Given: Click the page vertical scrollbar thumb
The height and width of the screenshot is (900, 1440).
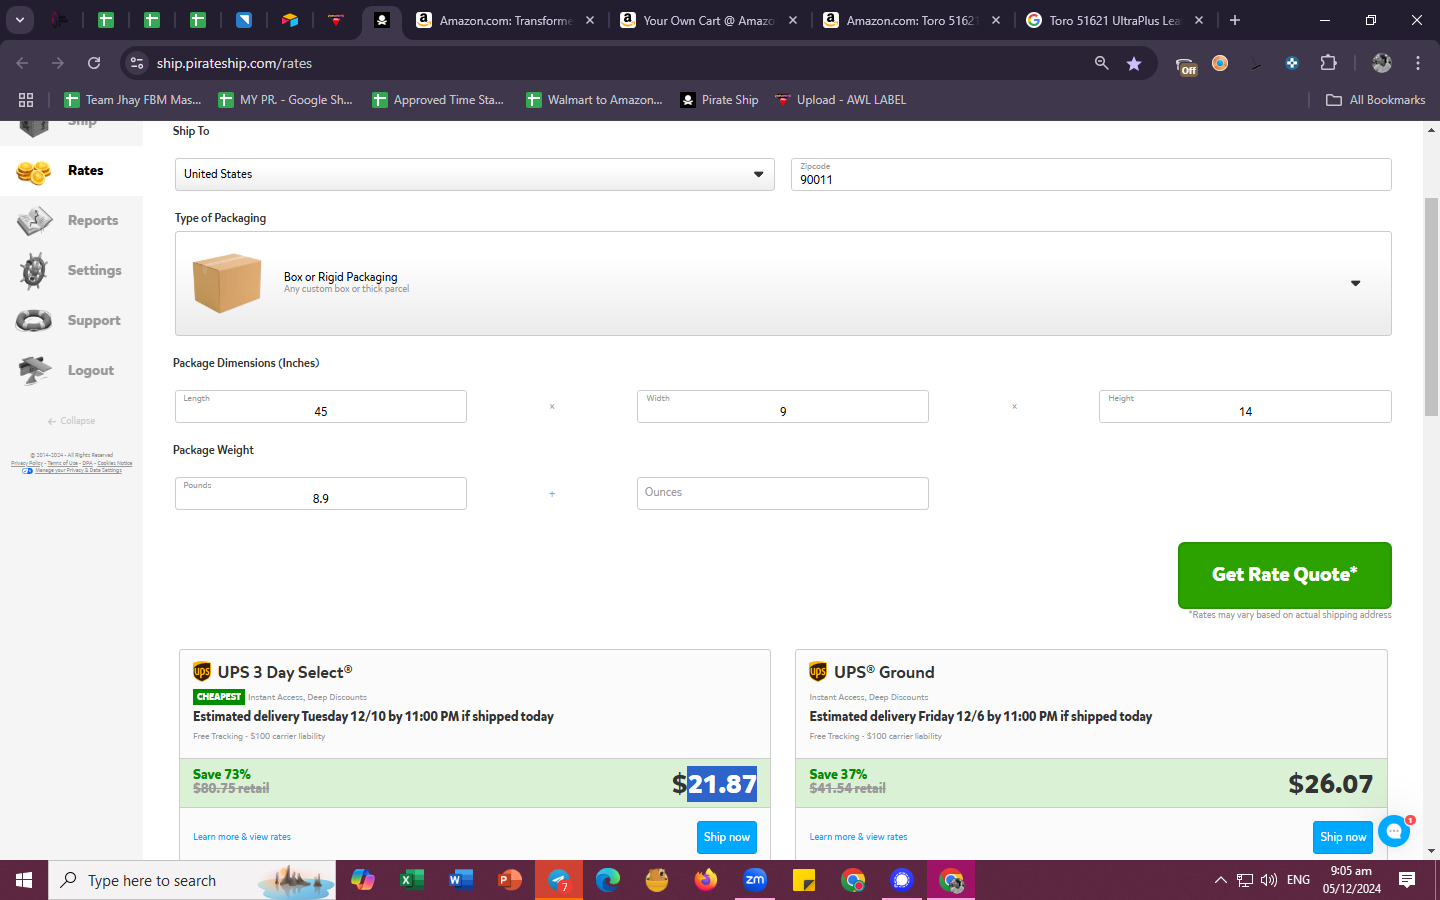Looking at the screenshot, I should coord(1432,307).
